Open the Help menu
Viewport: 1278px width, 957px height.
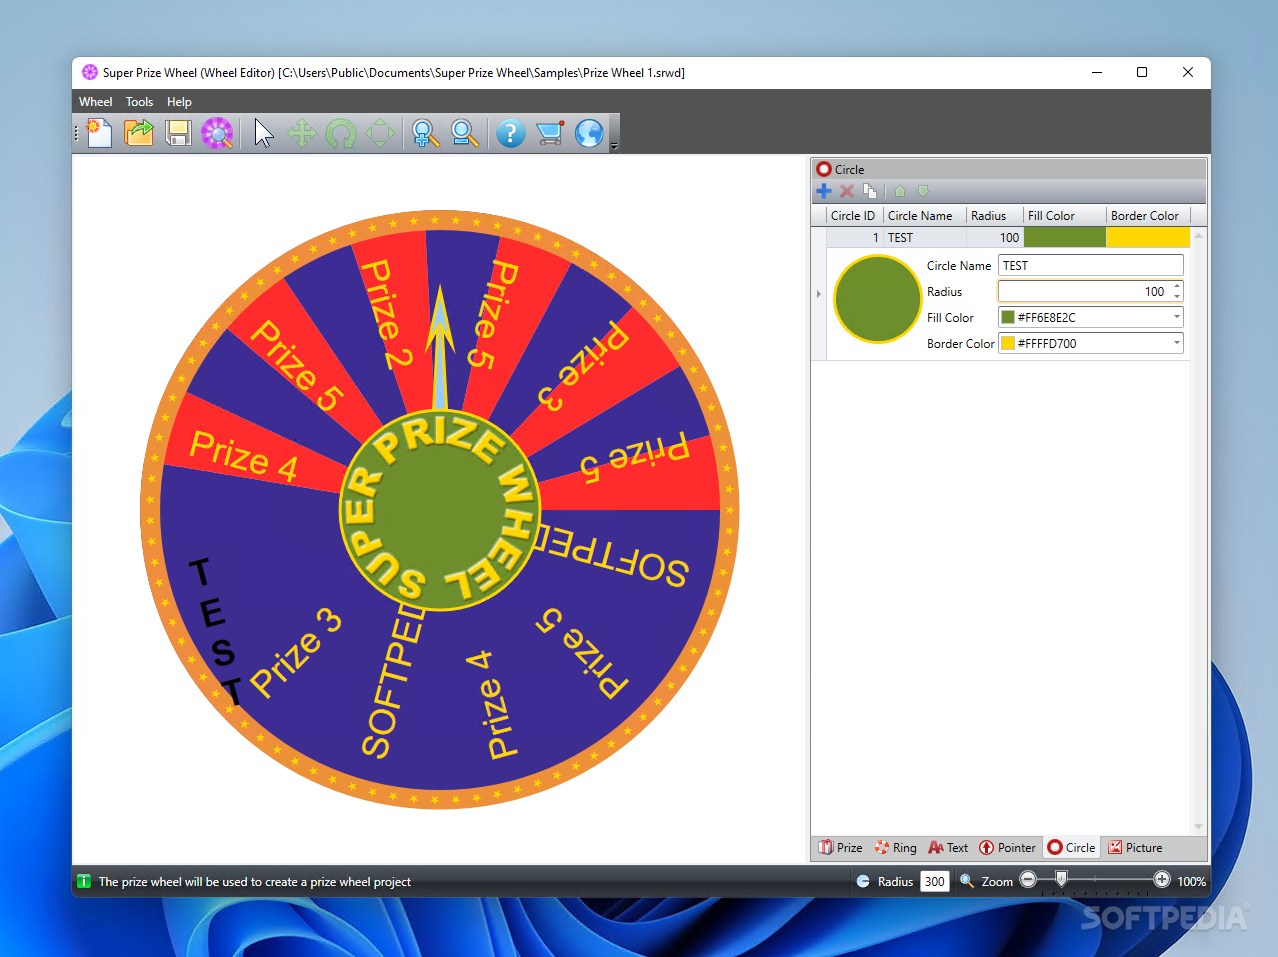[x=179, y=102]
